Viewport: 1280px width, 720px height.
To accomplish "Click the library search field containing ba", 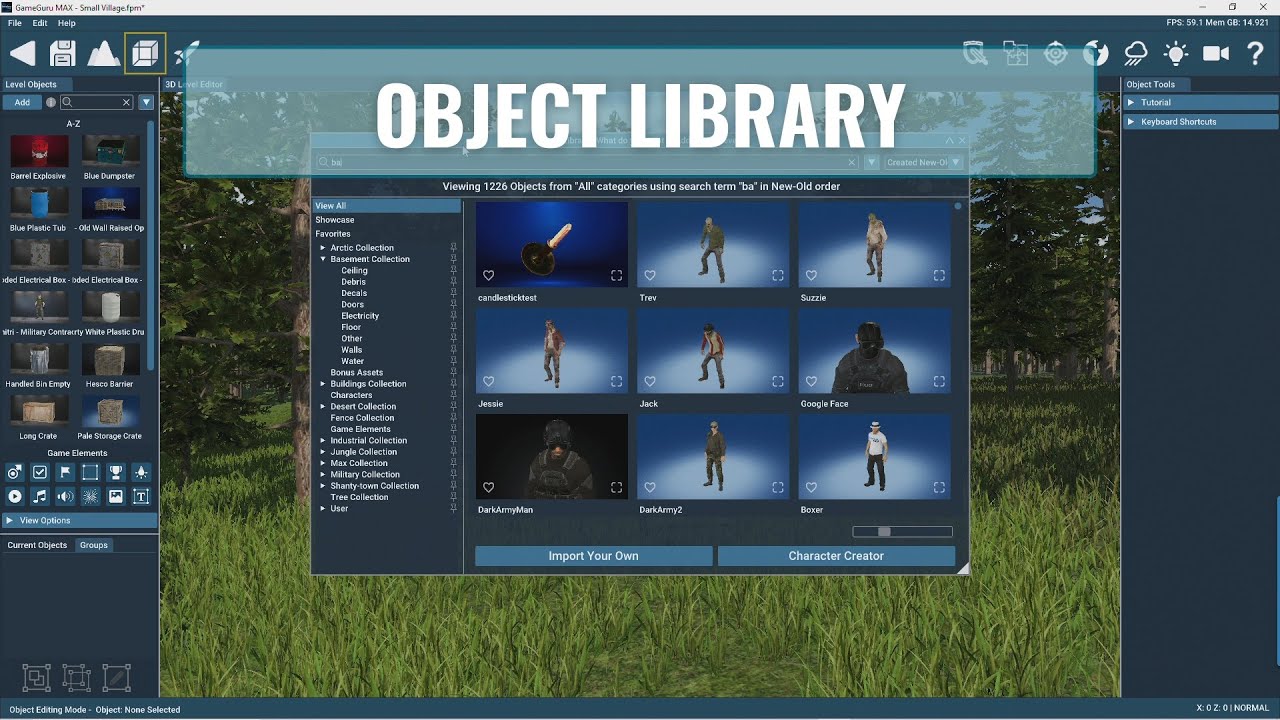I will 588,162.
